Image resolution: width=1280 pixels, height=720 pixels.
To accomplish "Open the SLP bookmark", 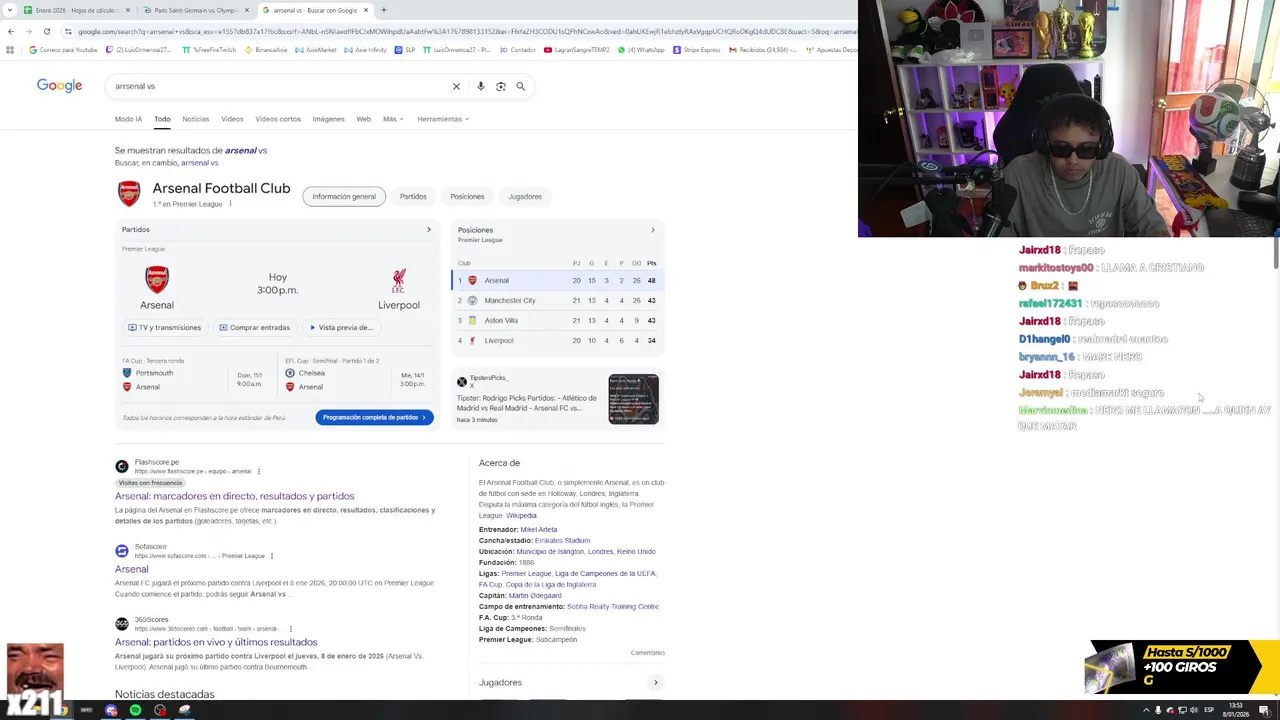I will click(405, 49).
